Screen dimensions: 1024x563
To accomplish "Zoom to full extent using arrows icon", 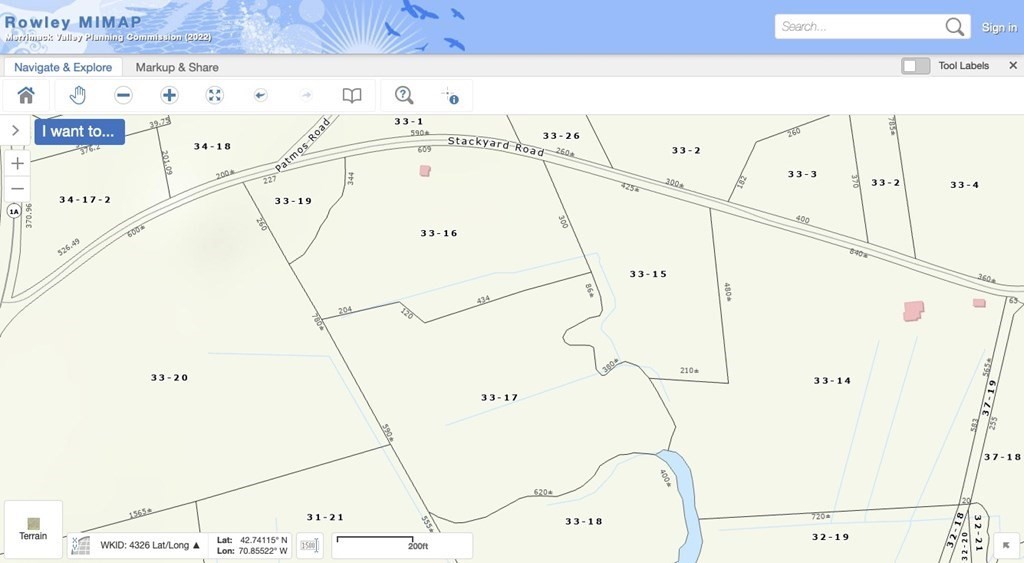I will tap(214, 95).
